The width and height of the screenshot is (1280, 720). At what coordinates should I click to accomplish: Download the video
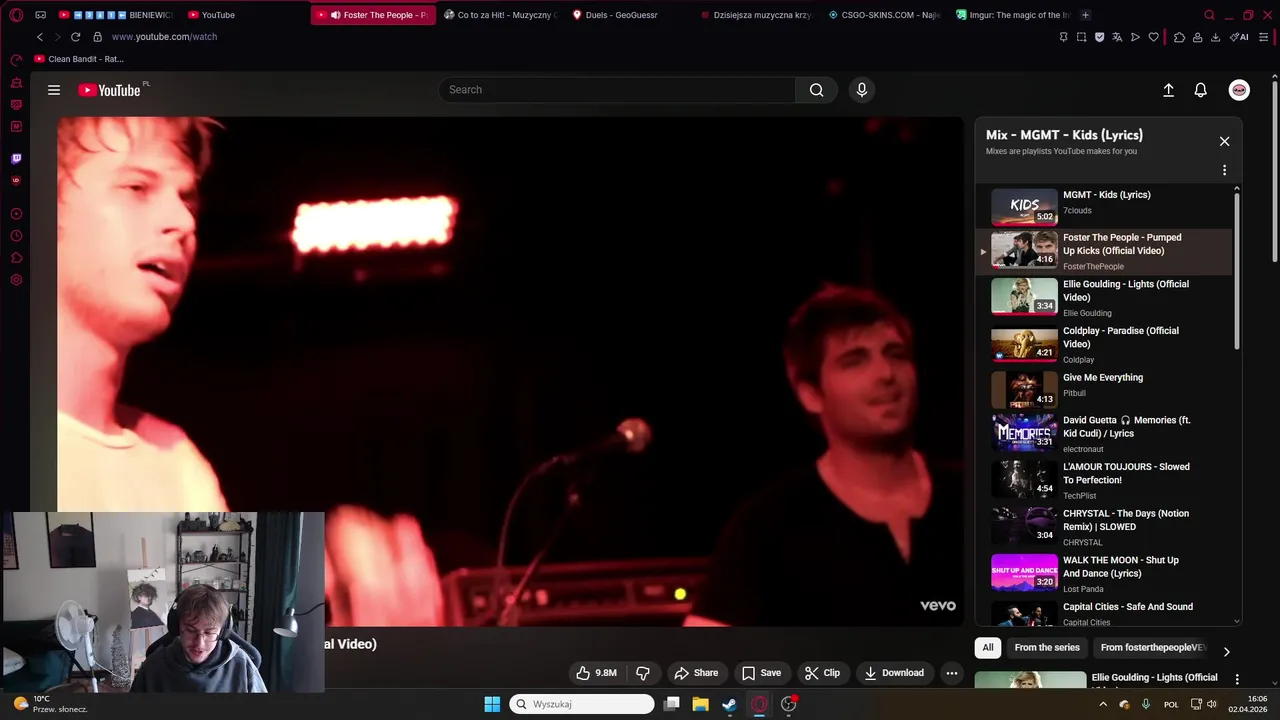click(x=894, y=673)
